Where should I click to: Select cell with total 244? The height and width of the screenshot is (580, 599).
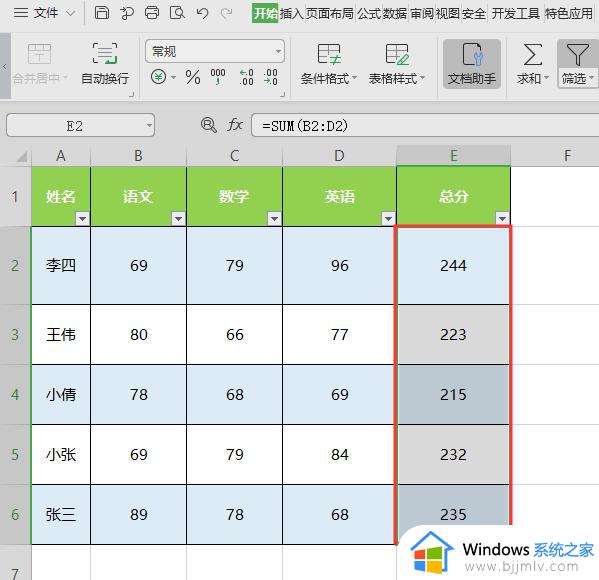coord(453,266)
